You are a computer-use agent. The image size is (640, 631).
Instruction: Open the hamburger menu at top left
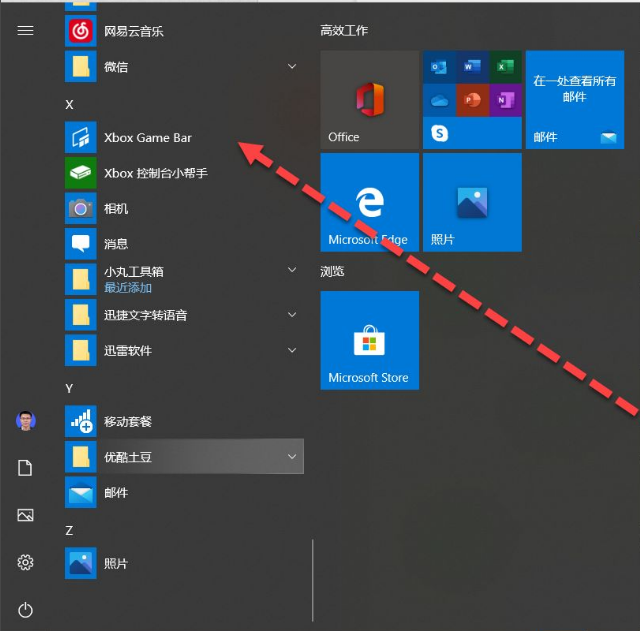[26, 30]
